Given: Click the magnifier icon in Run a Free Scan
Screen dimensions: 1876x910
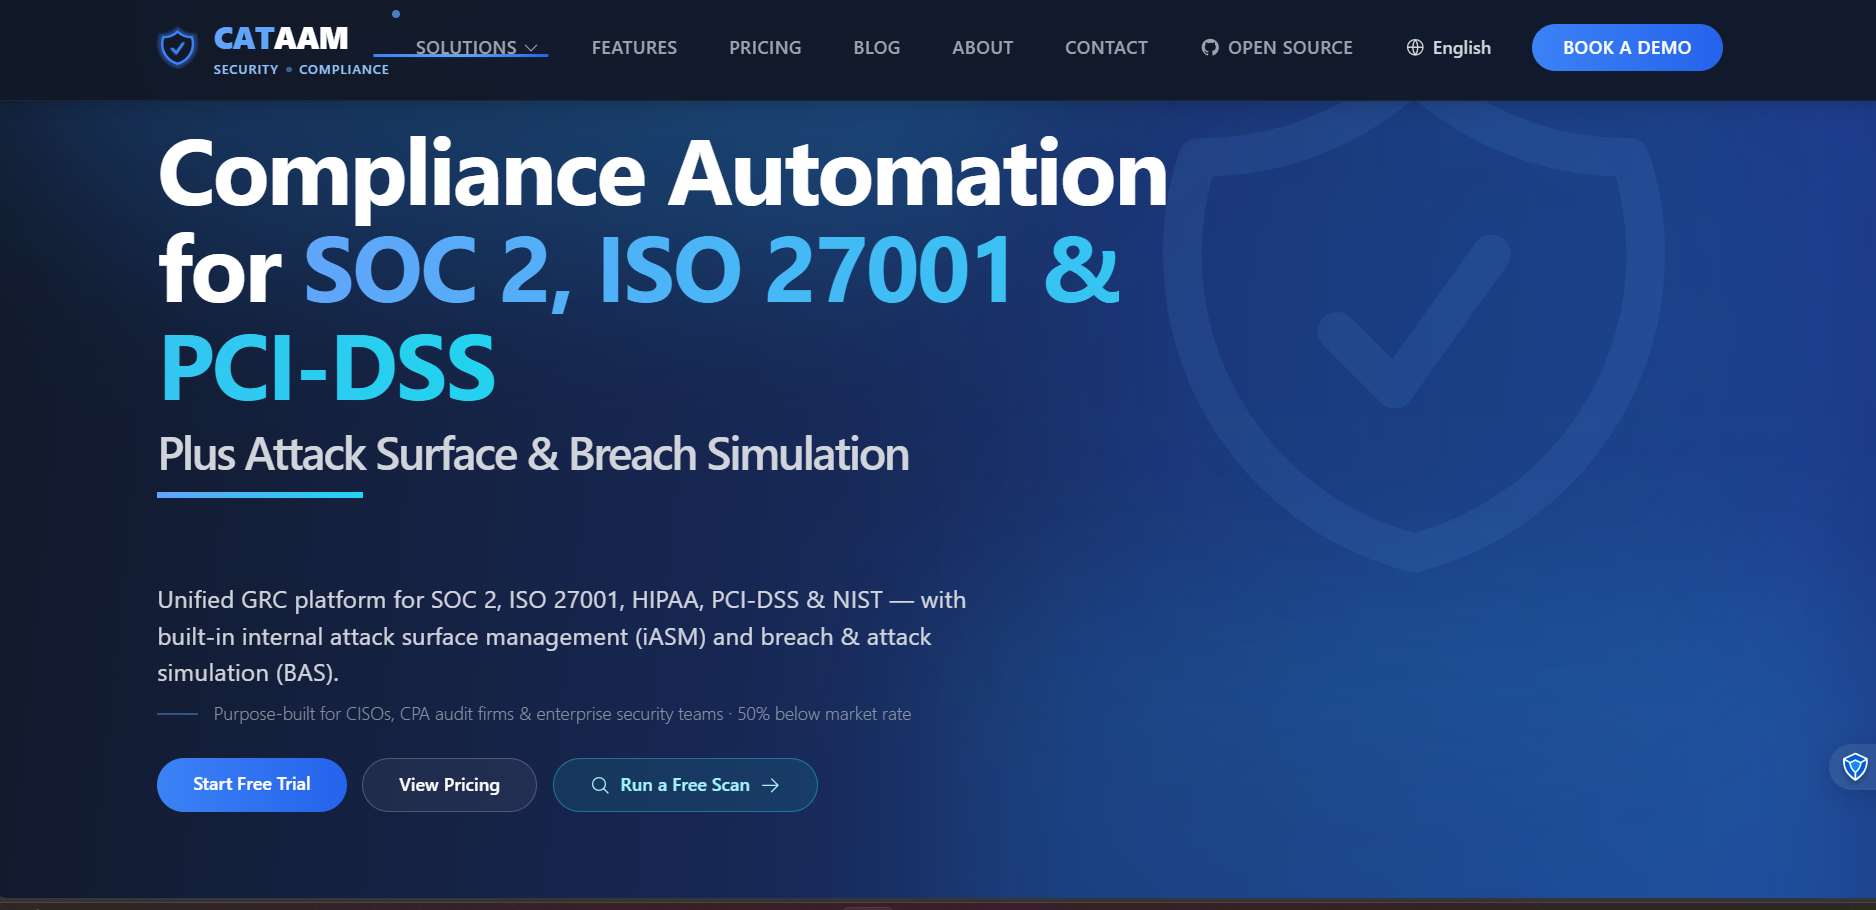Looking at the screenshot, I should click(x=600, y=785).
